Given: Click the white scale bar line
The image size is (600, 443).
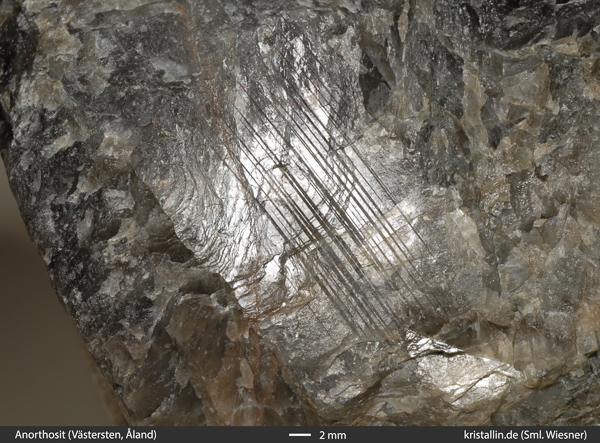Looking at the screenshot, I should pyautogui.click(x=300, y=435).
